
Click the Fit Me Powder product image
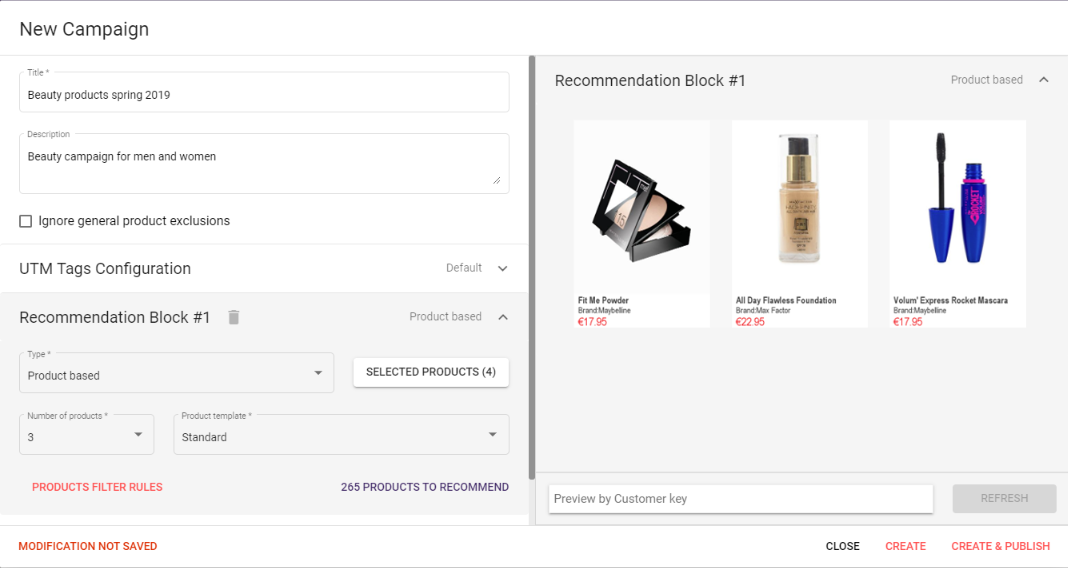tap(642, 207)
